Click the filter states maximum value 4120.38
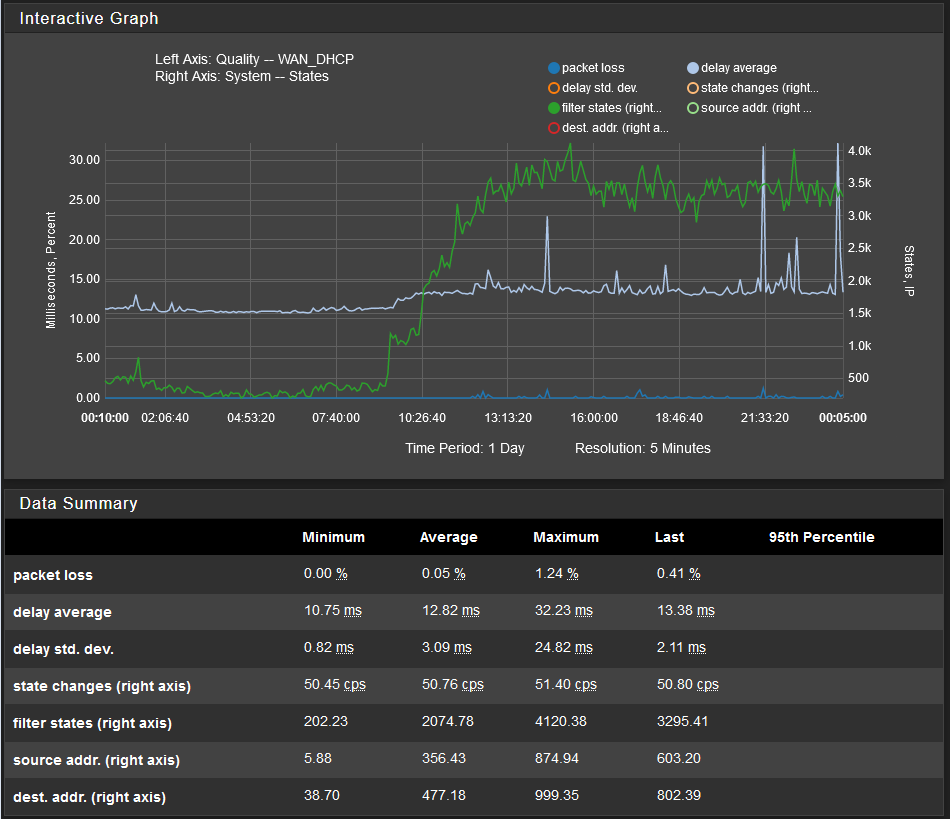Image resolution: width=950 pixels, height=819 pixels. [560, 721]
